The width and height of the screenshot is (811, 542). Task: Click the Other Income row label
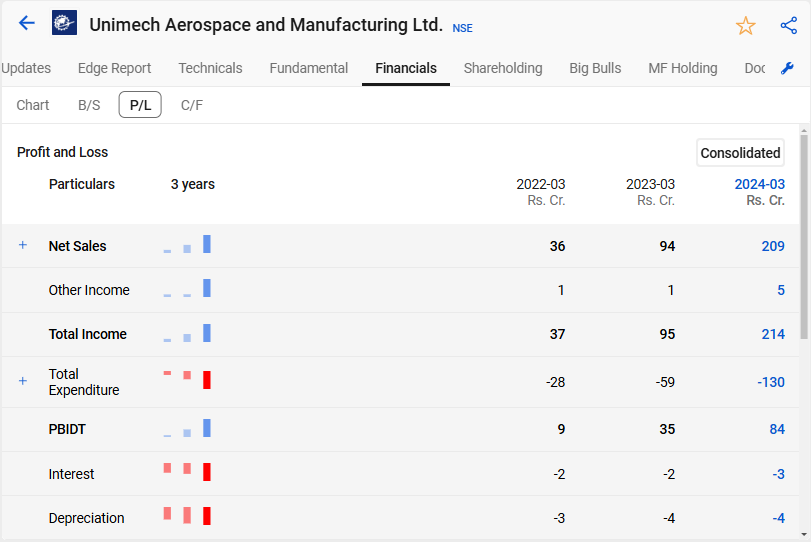pyautogui.click(x=89, y=290)
